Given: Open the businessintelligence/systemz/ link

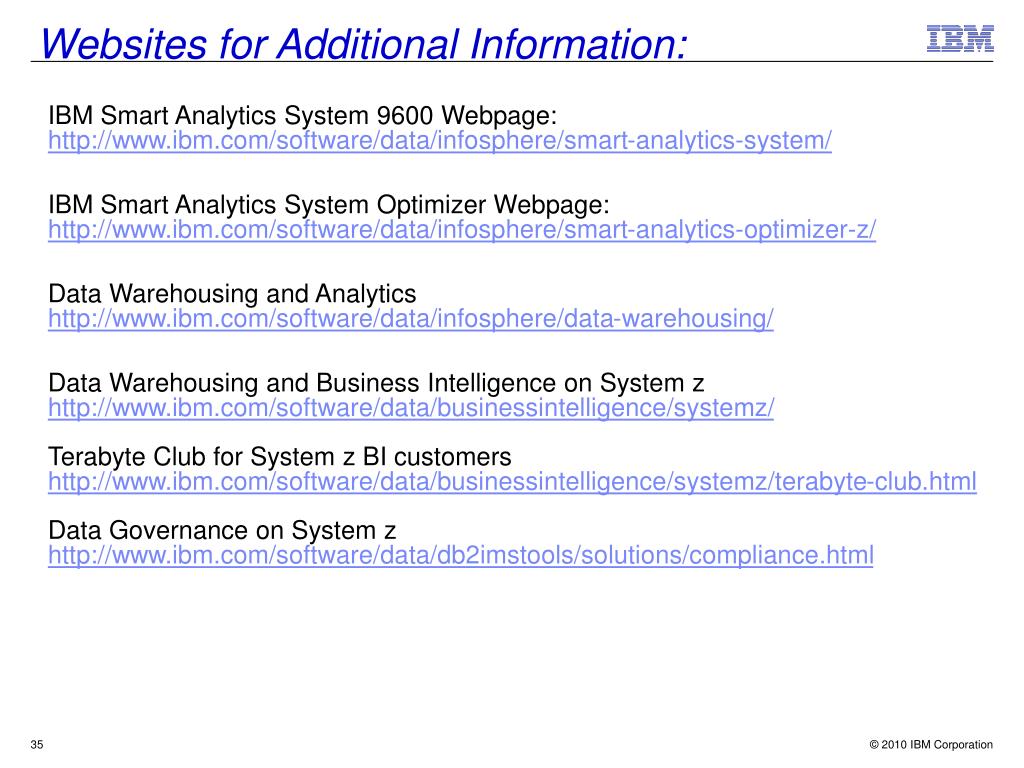Looking at the screenshot, I should pyautogui.click(x=411, y=408).
